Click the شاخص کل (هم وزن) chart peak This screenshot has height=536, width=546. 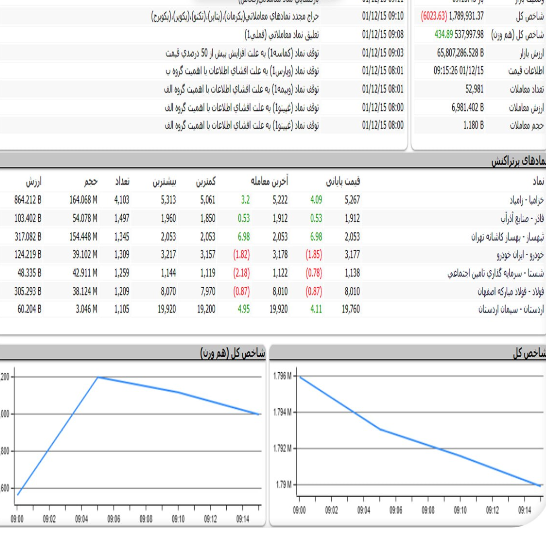98,377
